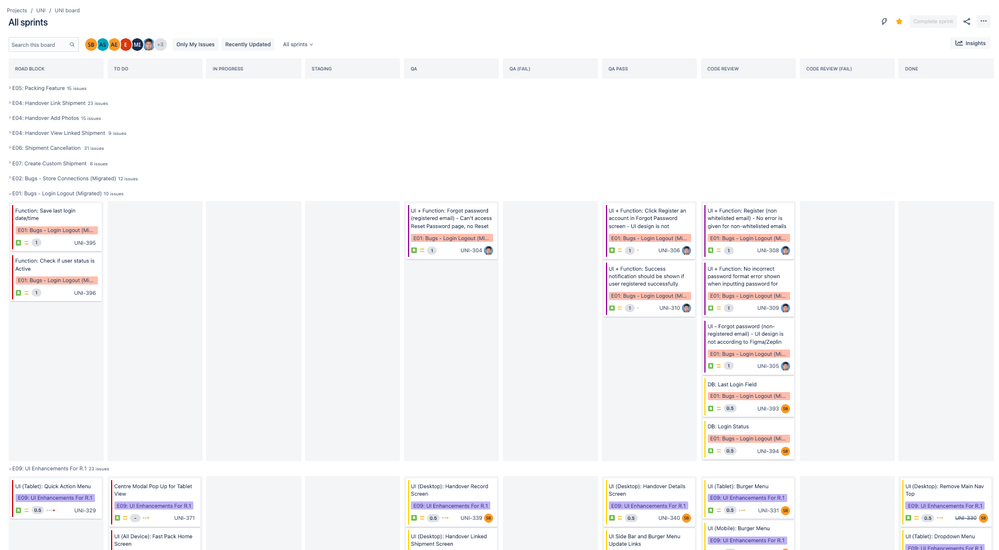The image size is (999, 550).
Task: Click the Projects breadcrumb link
Action: 17,10
